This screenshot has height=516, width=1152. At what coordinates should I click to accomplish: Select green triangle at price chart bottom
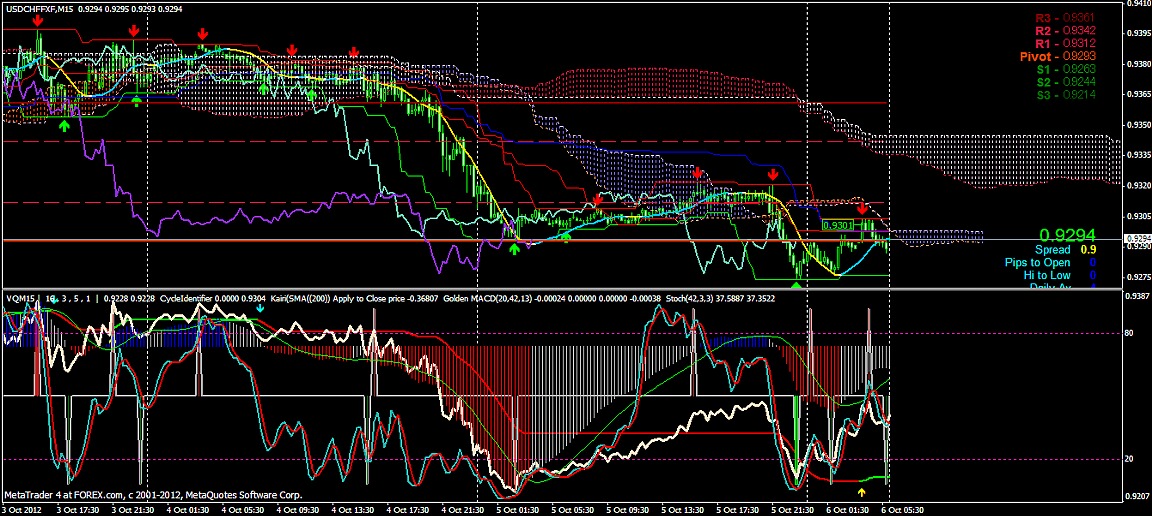[796, 286]
